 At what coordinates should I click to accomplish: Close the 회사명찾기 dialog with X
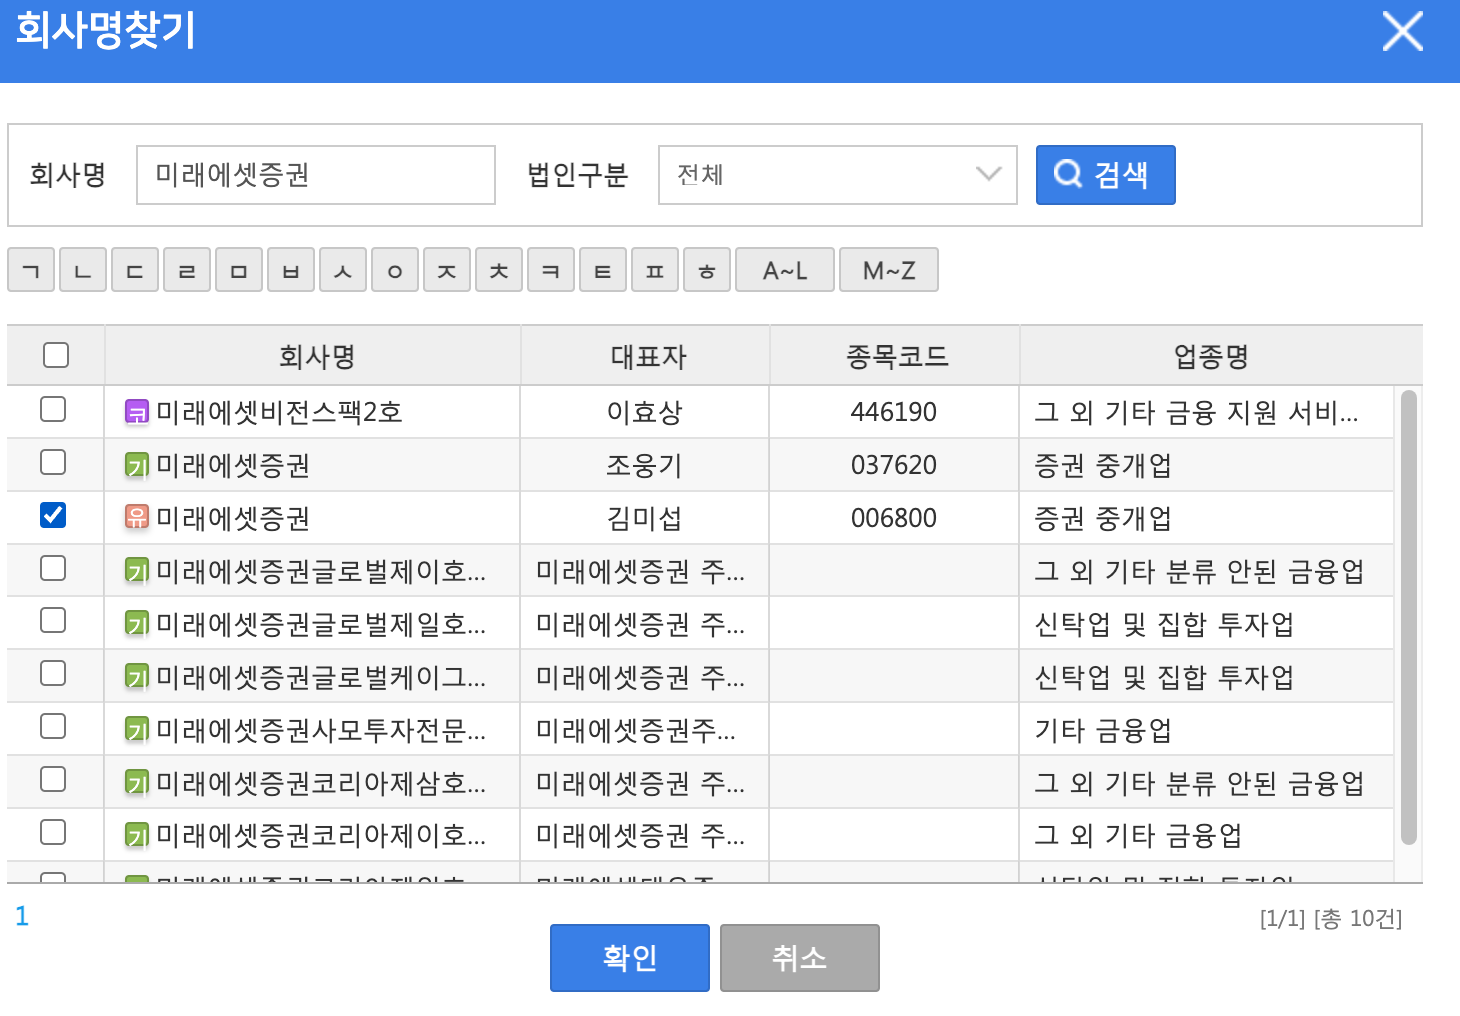pos(1402,32)
